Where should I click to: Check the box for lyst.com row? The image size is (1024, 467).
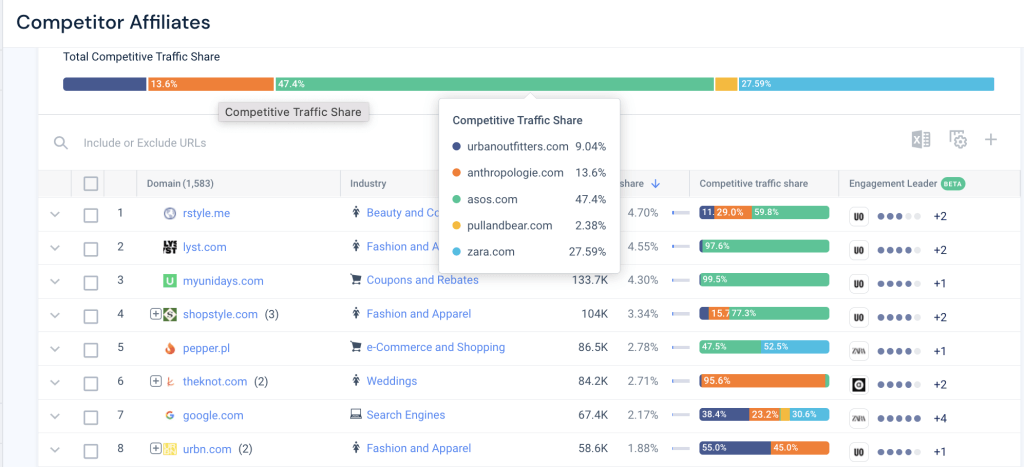tap(91, 249)
